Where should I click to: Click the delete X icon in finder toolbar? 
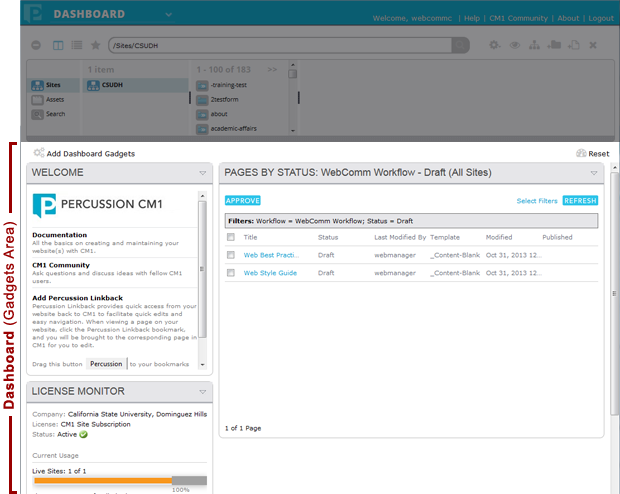click(x=593, y=45)
